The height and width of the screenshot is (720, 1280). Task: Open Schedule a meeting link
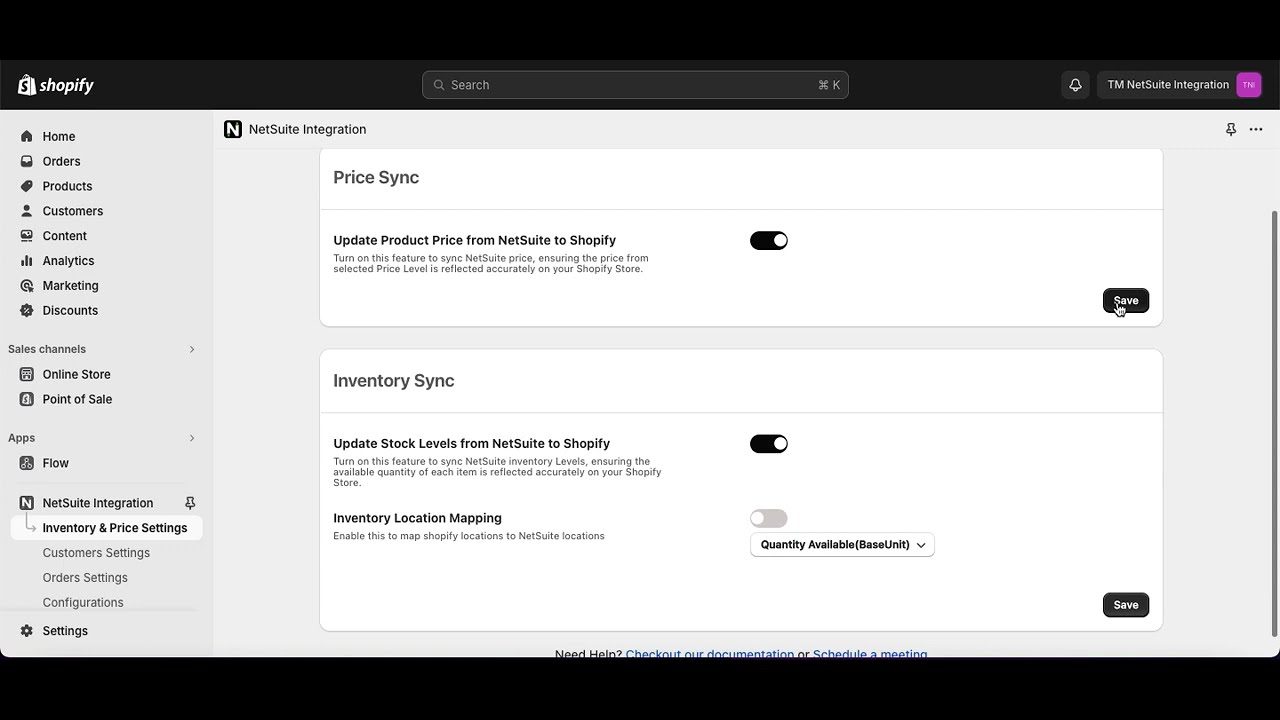click(x=870, y=654)
